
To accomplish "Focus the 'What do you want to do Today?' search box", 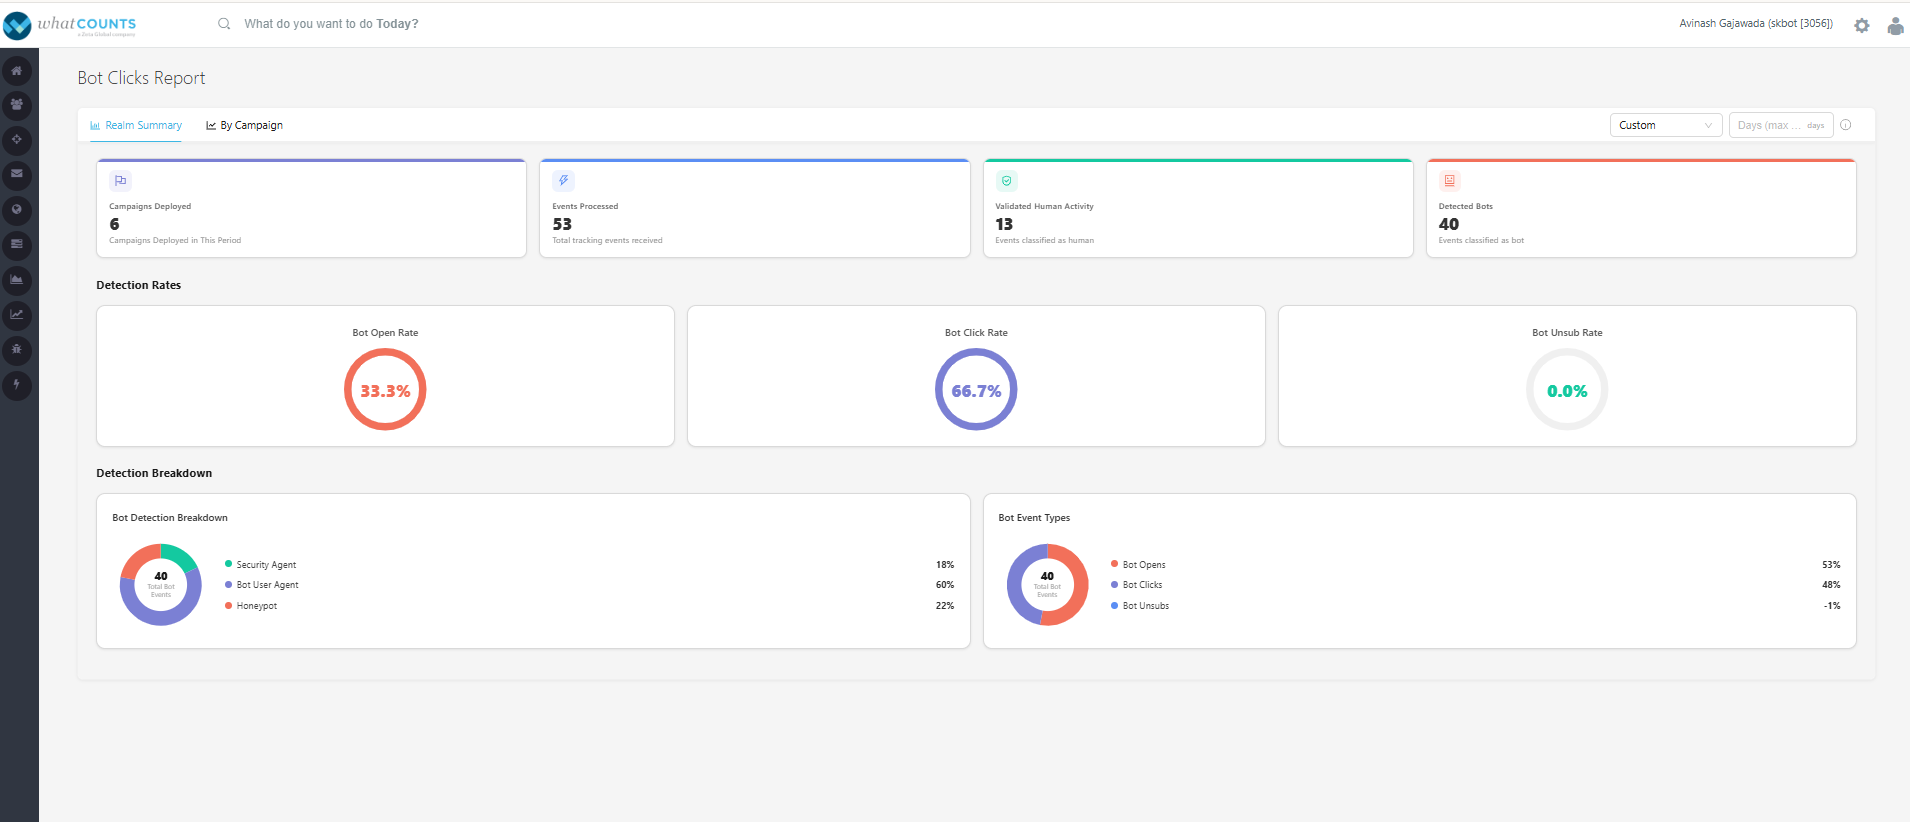I will click(x=331, y=24).
